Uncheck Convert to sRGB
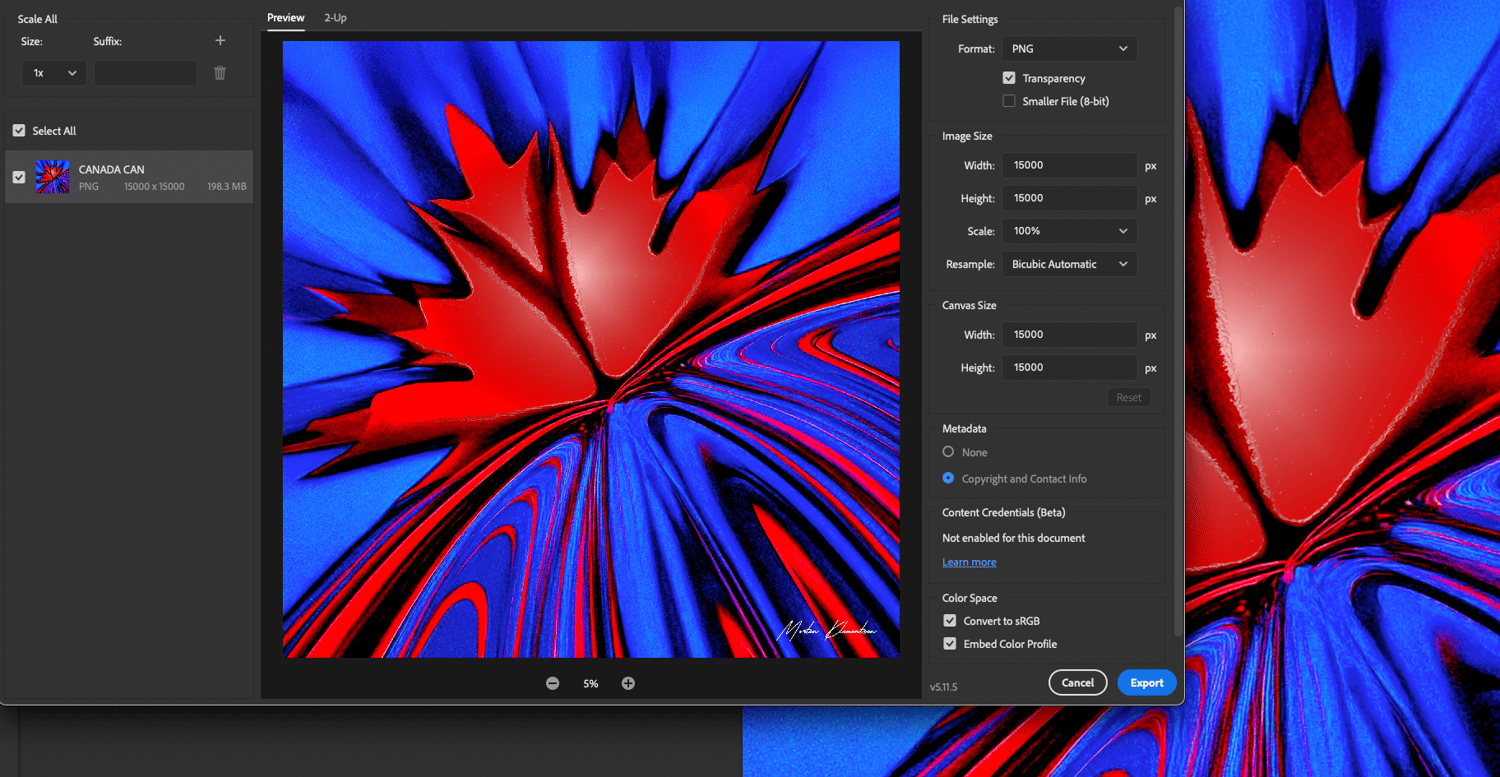The height and width of the screenshot is (777, 1500). 950,621
